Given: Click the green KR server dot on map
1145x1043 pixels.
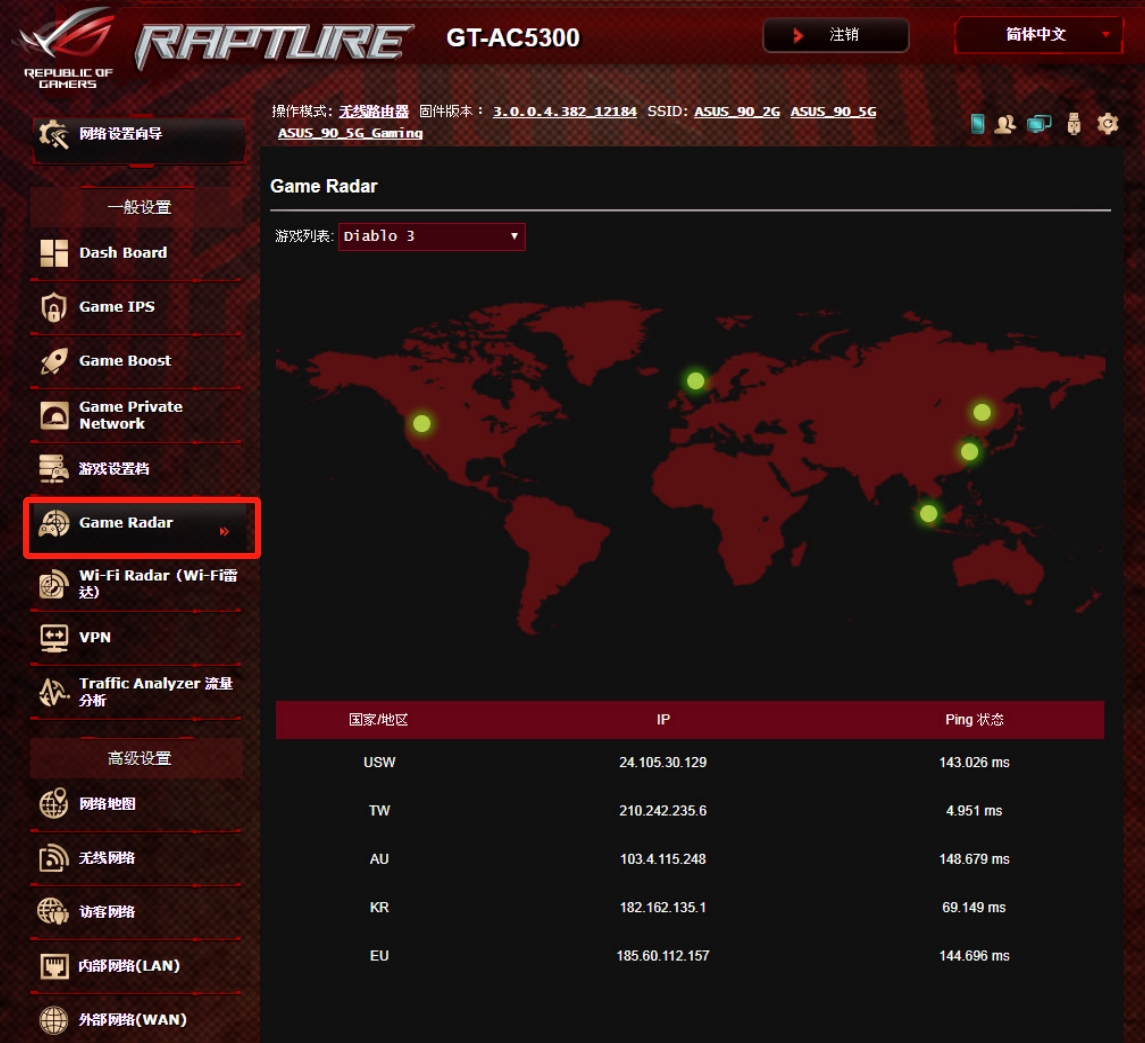Looking at the screenshot, I should (x=982, y=413).
